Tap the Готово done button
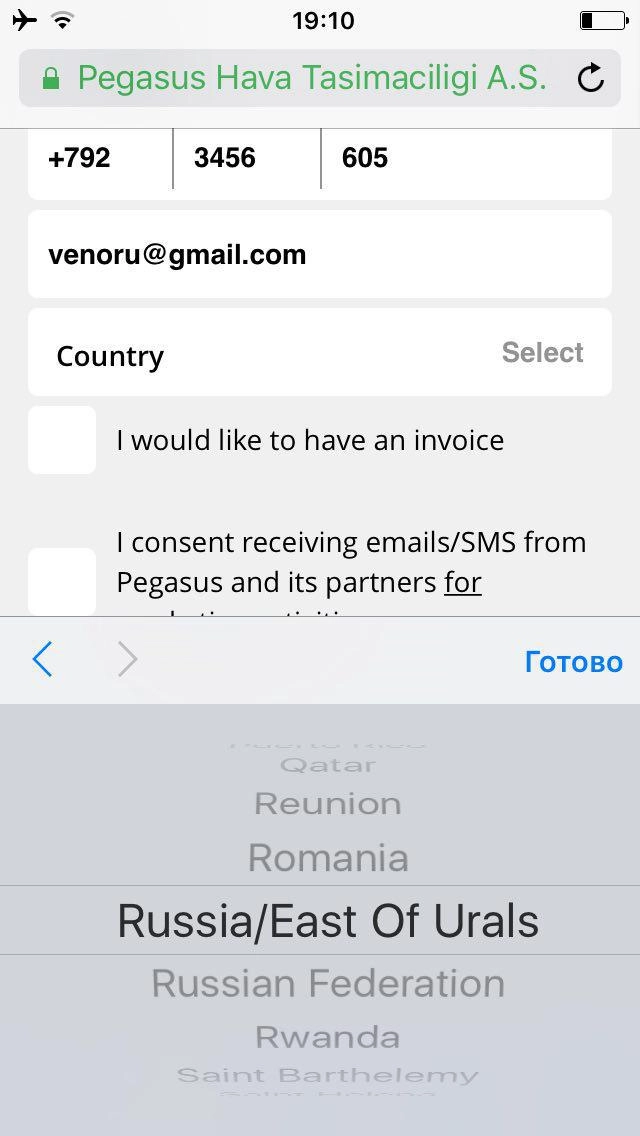640x1136 pixels. pyautogui.click(x=573, y=662)
